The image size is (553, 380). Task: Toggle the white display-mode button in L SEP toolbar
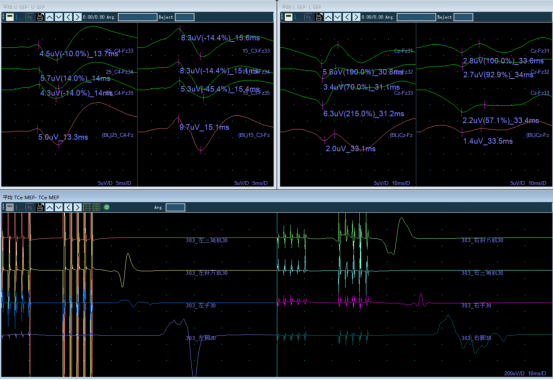(x=288, y=17)
